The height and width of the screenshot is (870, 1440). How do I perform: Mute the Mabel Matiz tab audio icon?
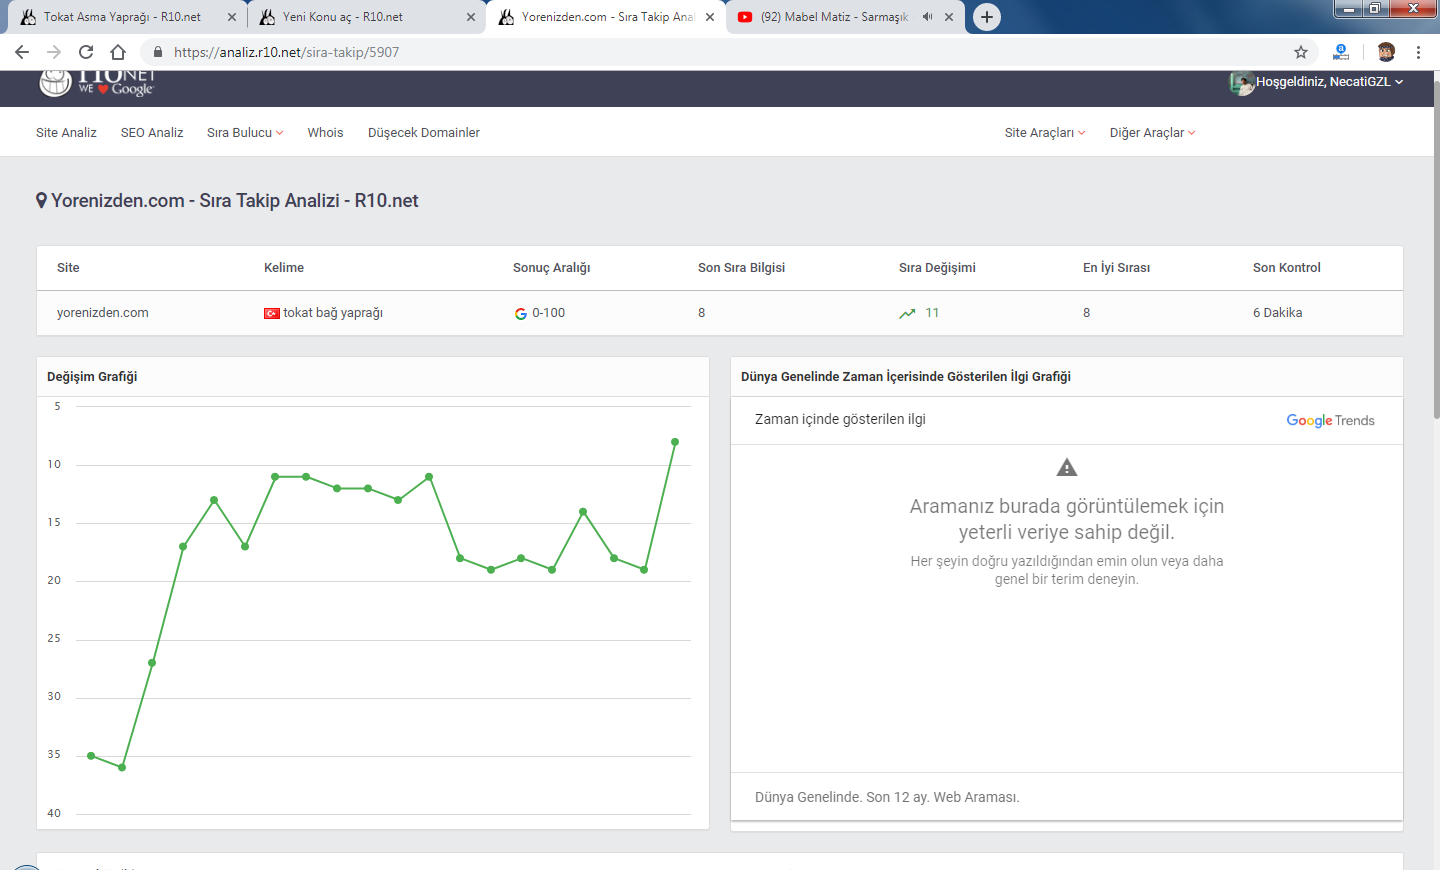pyautogui.click(x=928, y=17)
